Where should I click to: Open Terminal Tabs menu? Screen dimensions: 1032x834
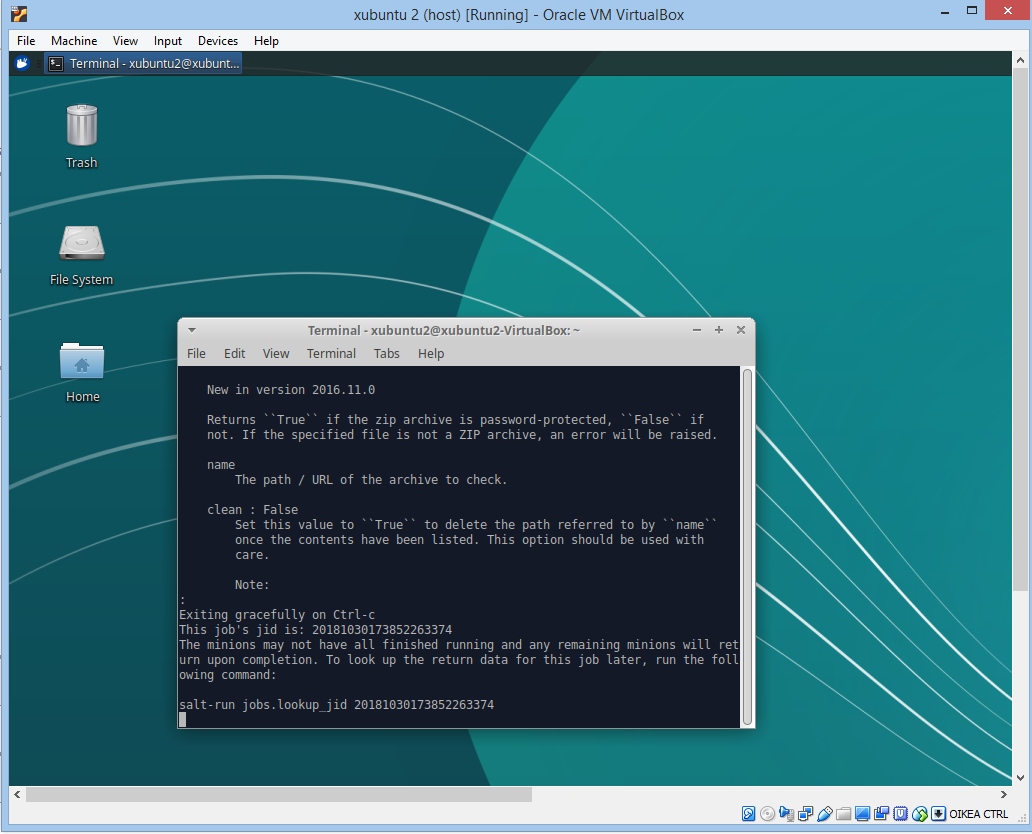pyautogui.click(x=386, y=353)
